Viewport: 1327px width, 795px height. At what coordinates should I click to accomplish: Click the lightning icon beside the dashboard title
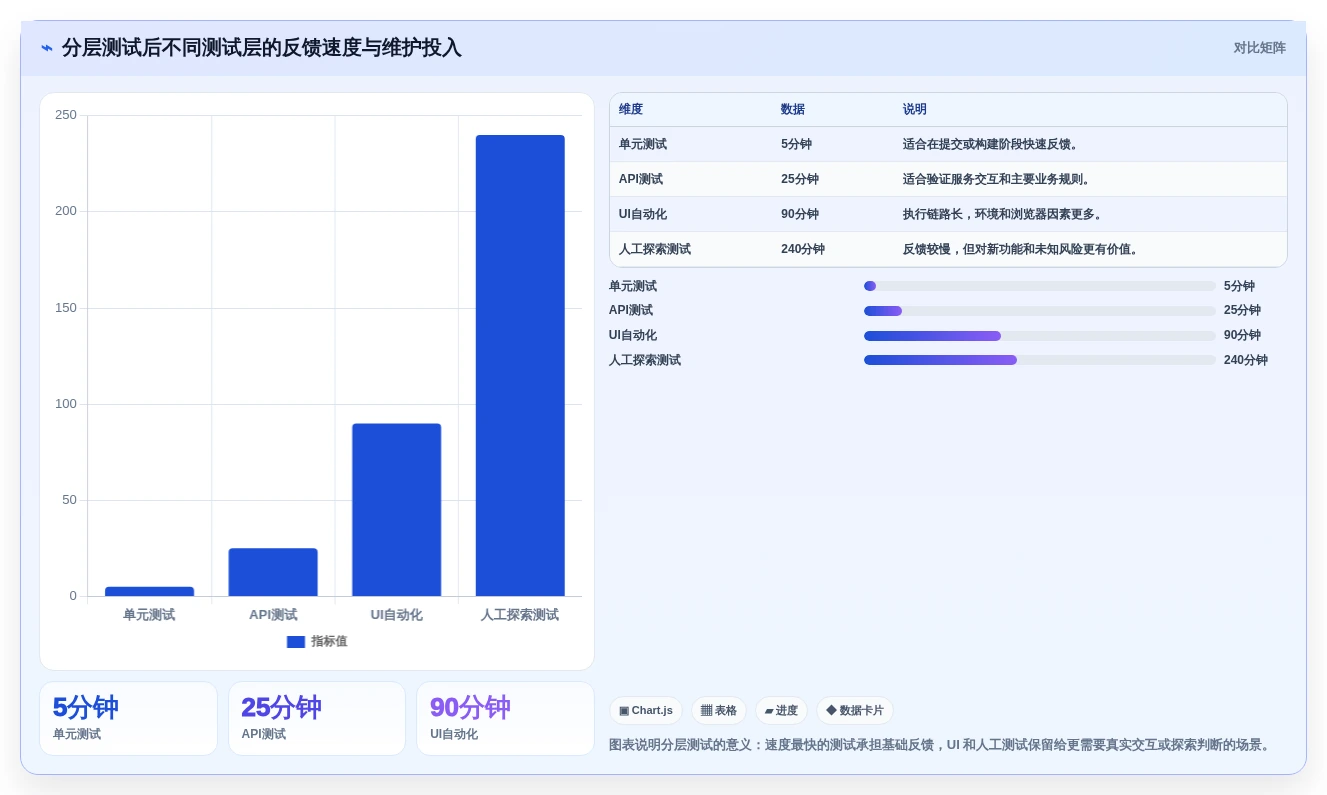coord(47,48)
